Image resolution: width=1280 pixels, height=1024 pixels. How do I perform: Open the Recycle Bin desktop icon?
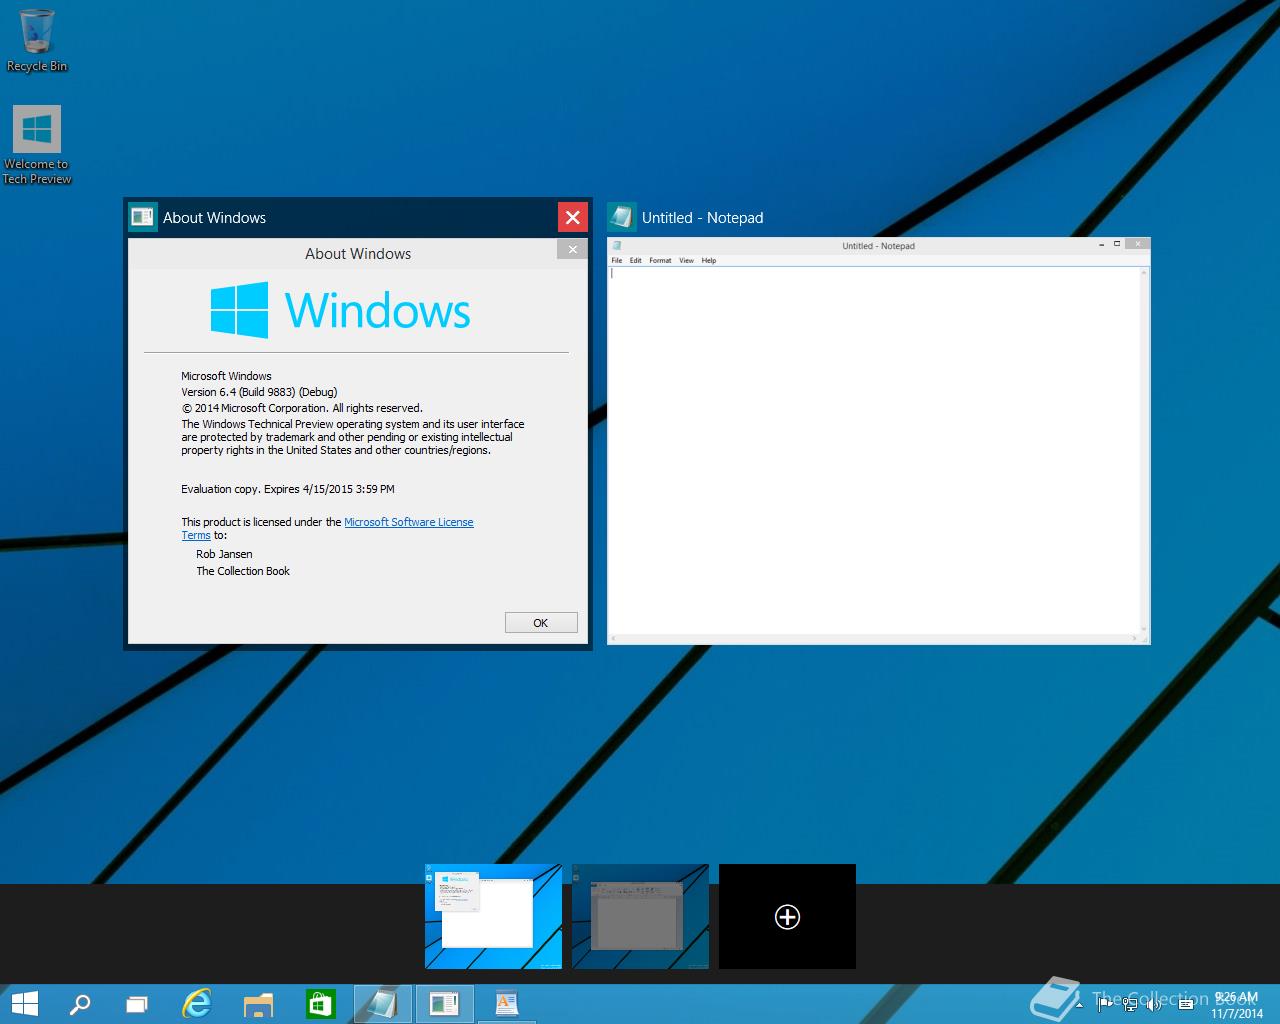coord(37,40)
